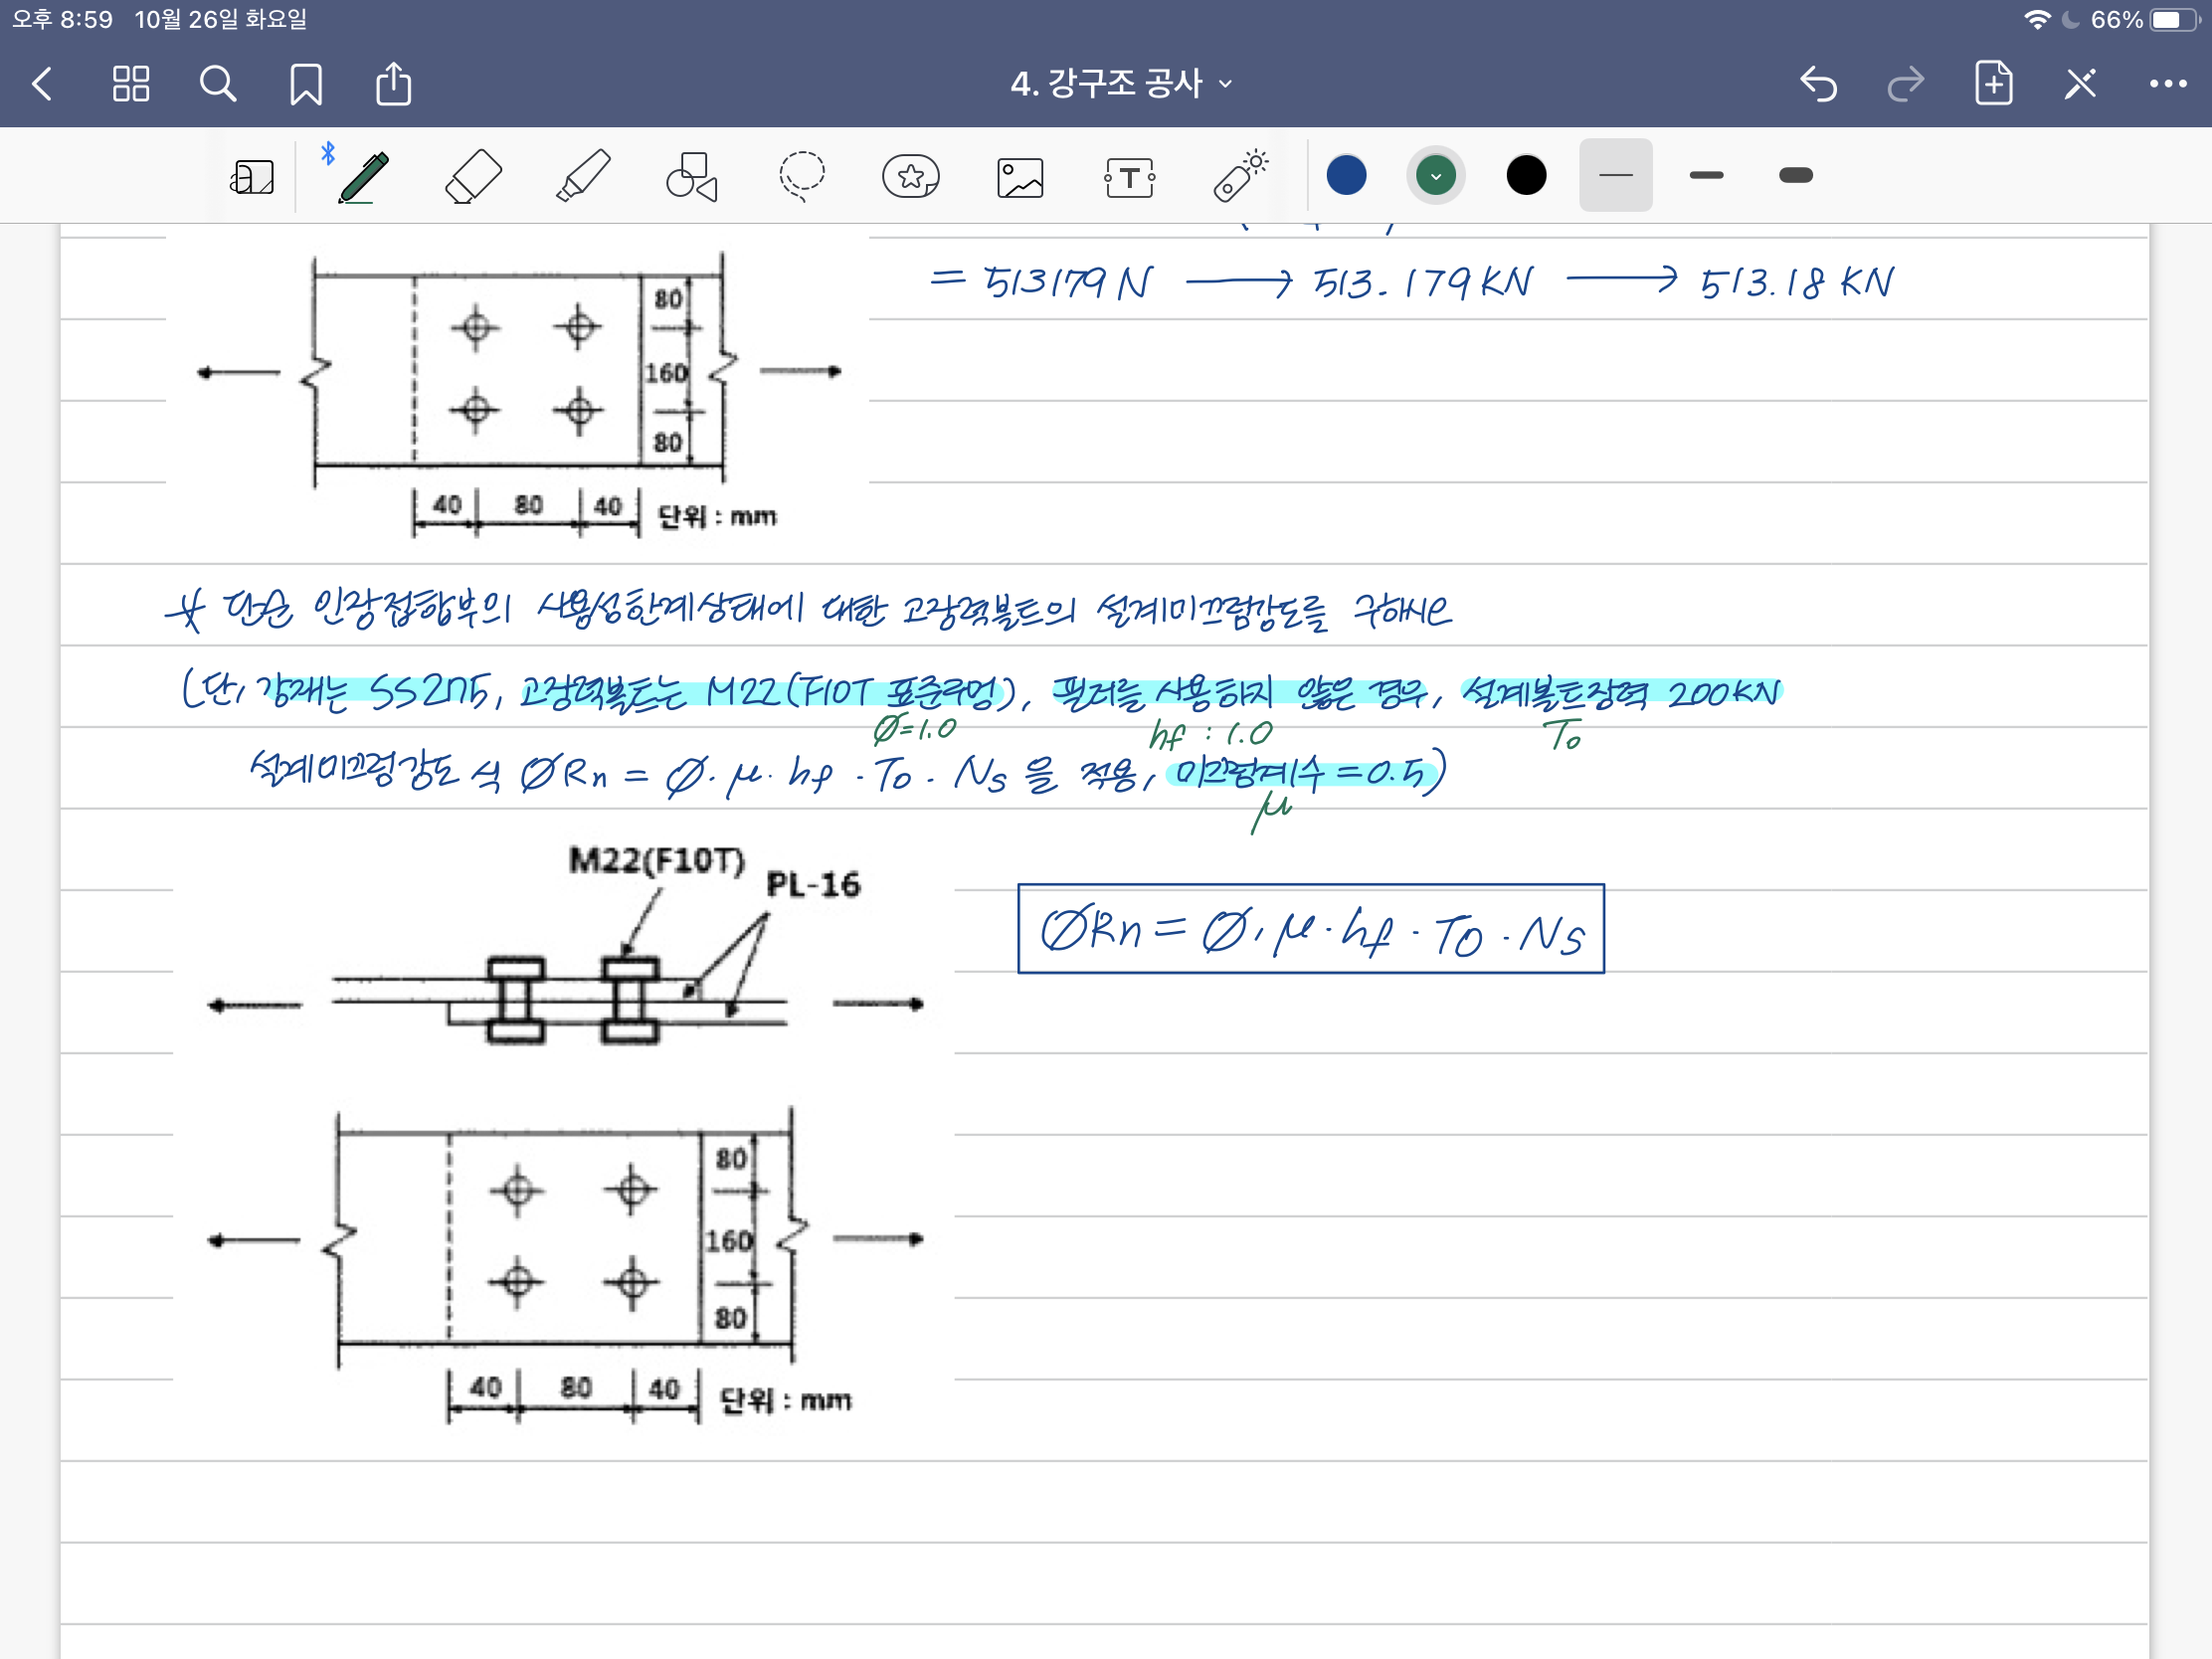The width and height of the screenshot is (2212, 1659).
Task: Select the Pen tool
Action: point(364,177)
